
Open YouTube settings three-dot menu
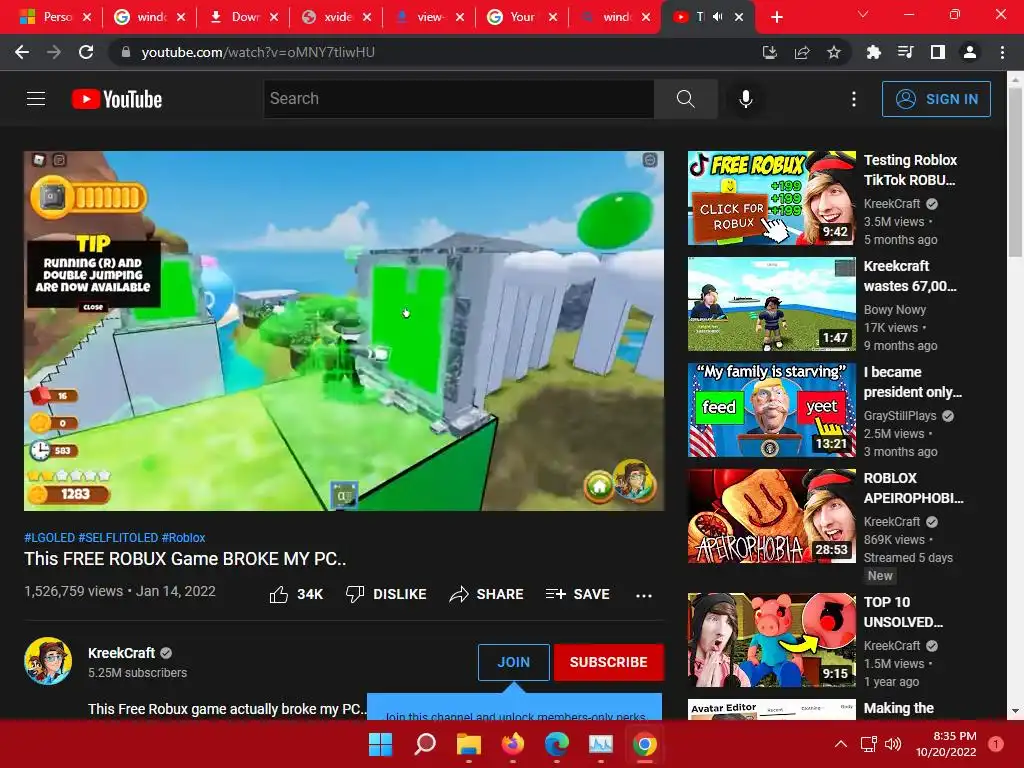coord(854,99)
